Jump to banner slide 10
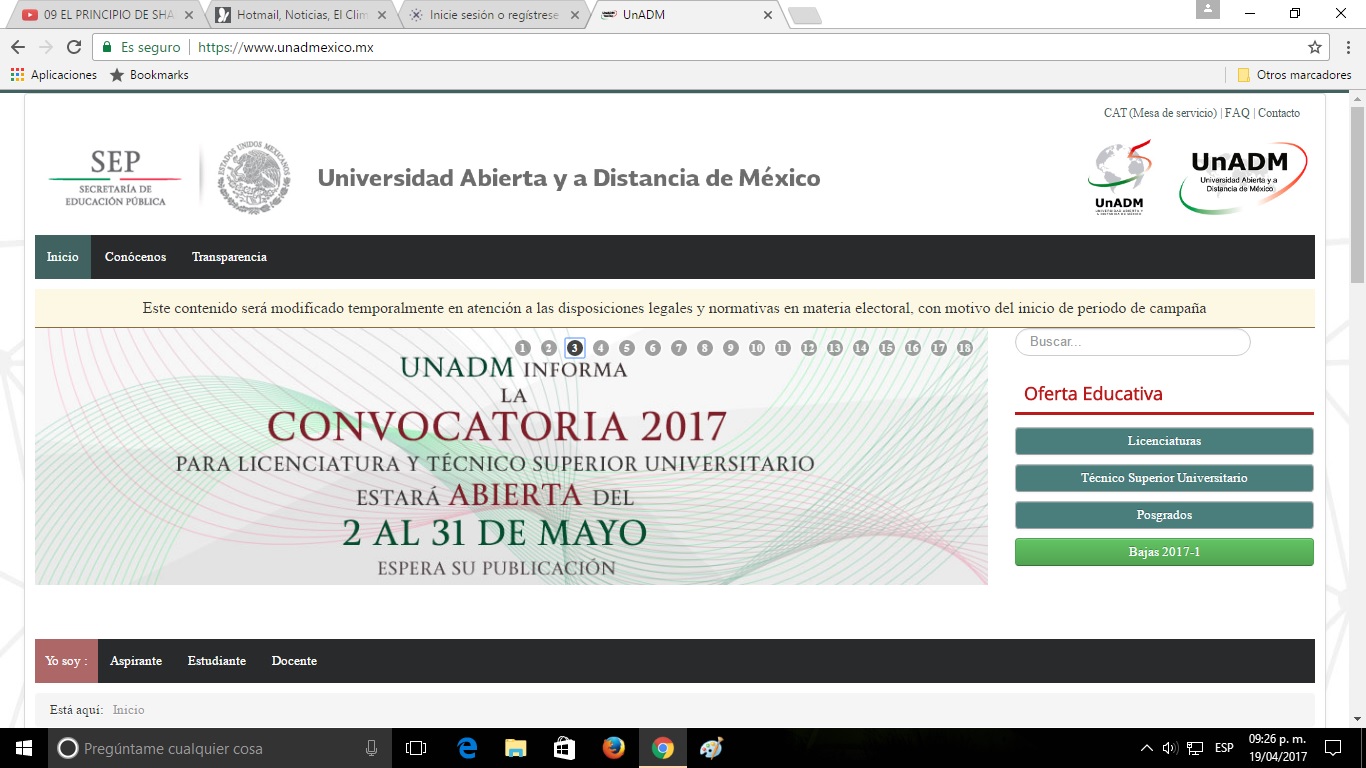This screenshot has height=768, width=1366. (x=757, y=348)
